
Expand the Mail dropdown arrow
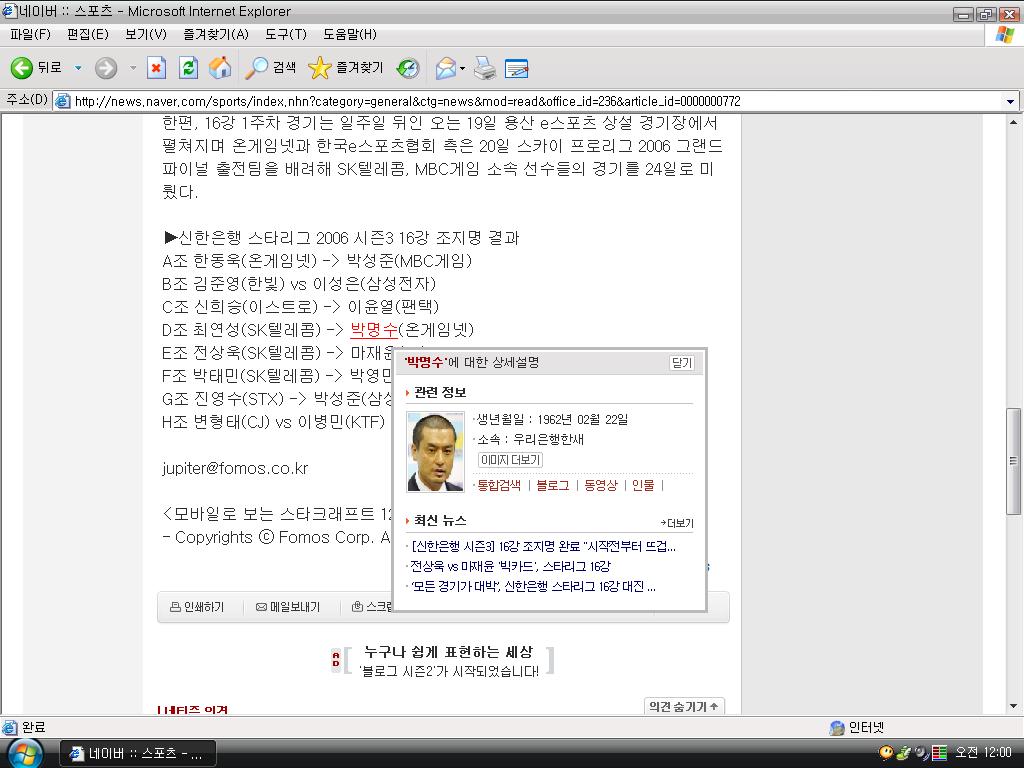462,68
